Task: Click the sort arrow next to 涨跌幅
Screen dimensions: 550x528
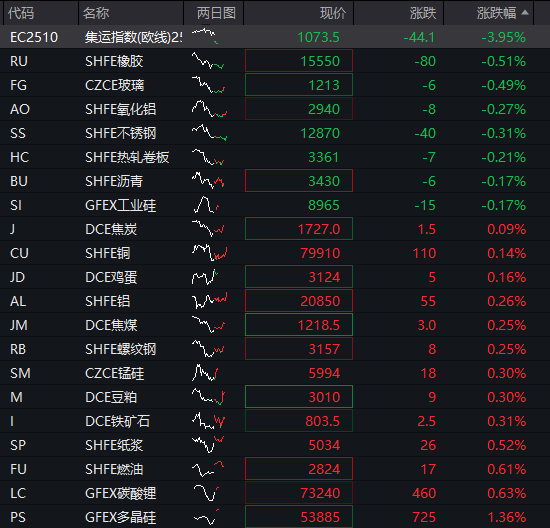Action: pyautogui.click(x=525, y=13)
